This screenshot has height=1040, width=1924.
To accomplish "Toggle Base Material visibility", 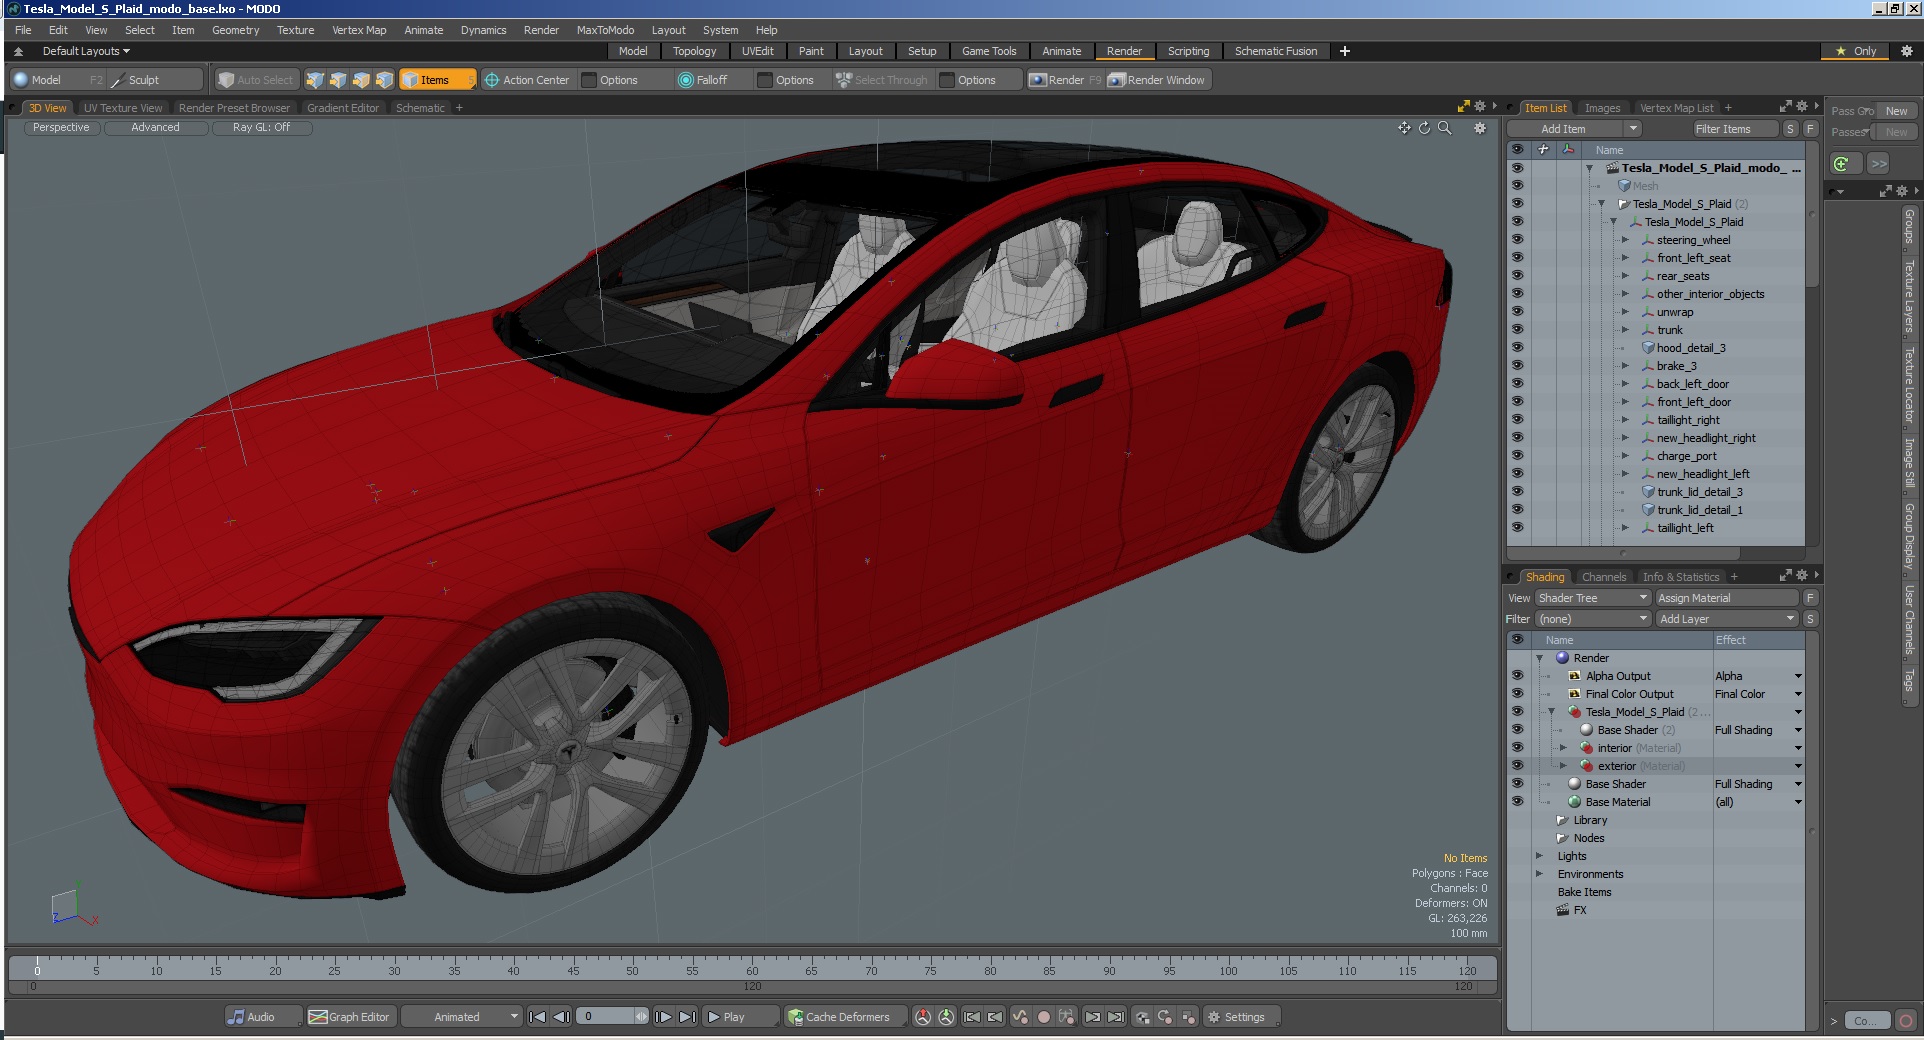I will click(1517, 802).
